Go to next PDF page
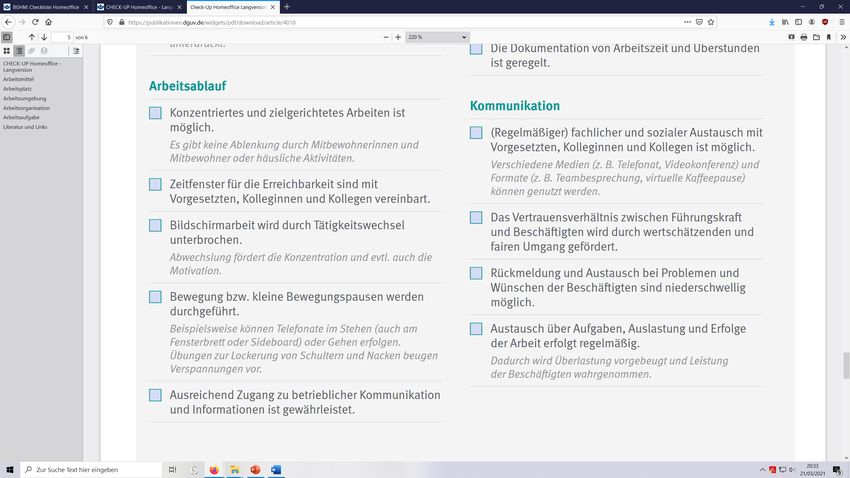This screenshot has height=478, width=850. pos(46,37)
